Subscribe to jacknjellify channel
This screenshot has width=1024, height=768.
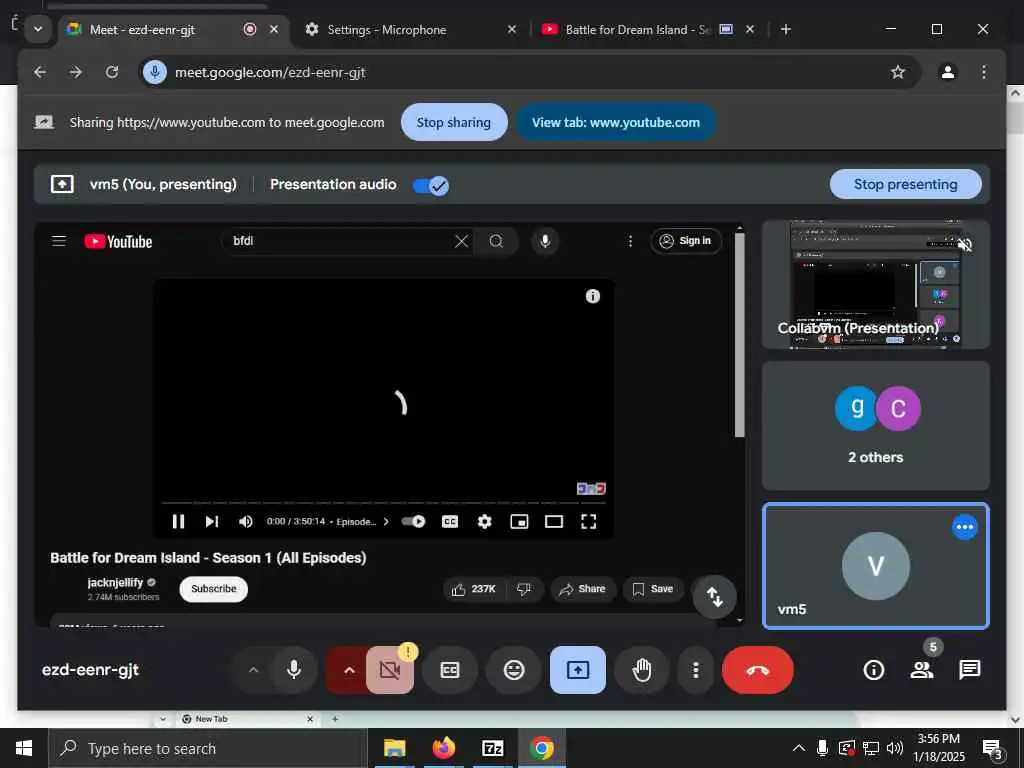[214, 588]
